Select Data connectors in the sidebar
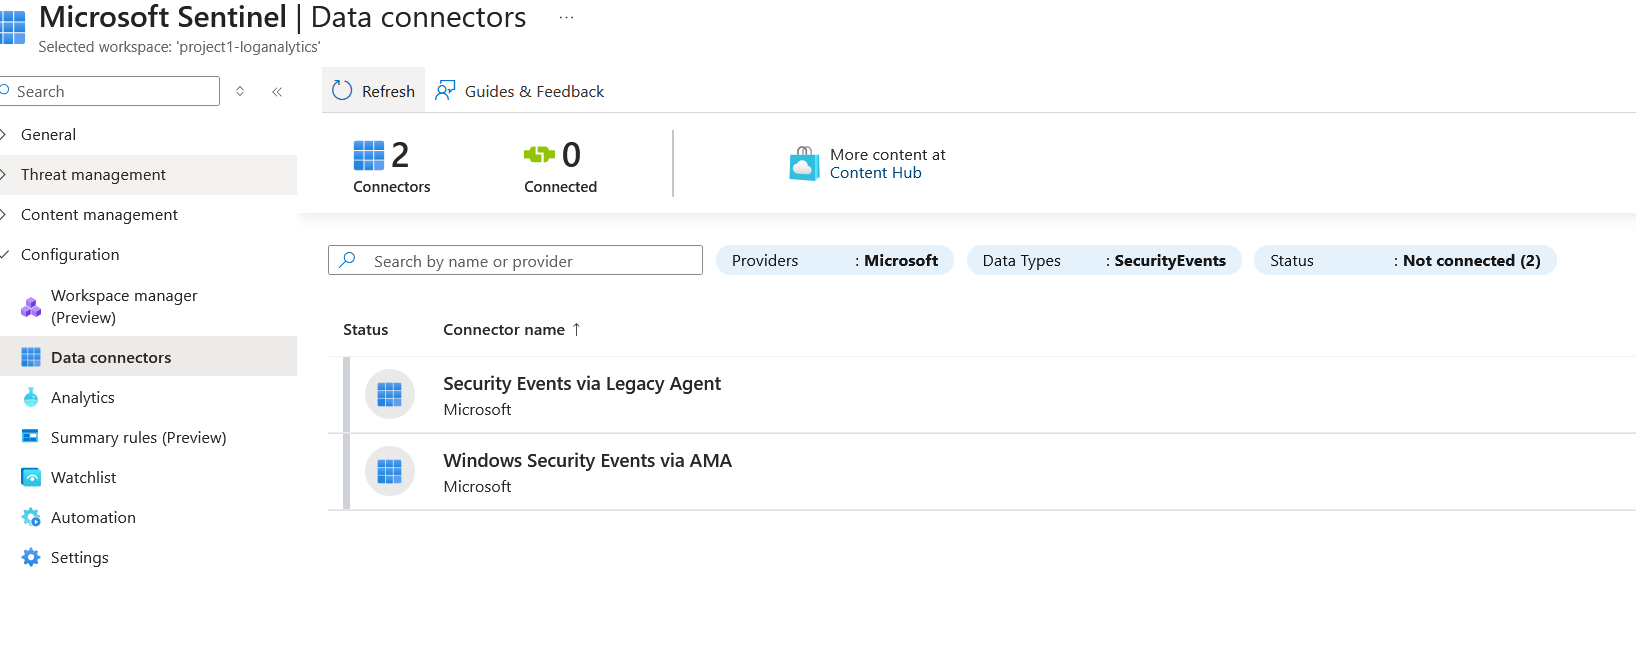The image size is (1636, 670). 148,357
